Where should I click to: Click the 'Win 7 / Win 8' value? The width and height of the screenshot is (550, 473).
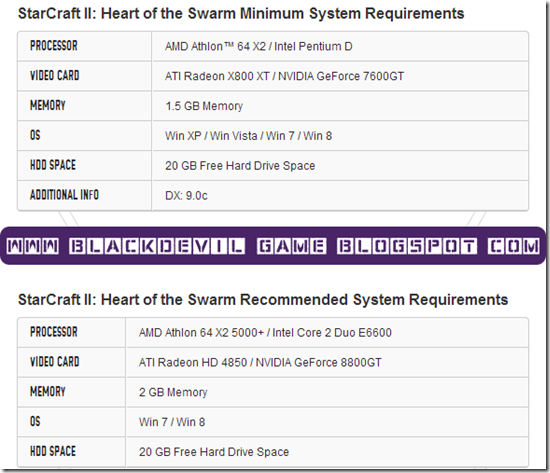point(172,422)
